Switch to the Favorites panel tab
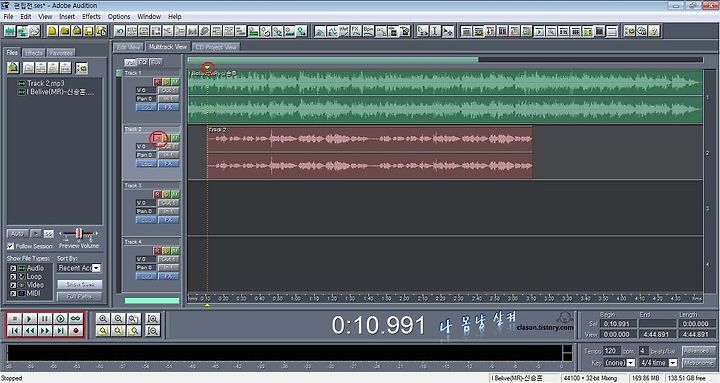This screenshot has height=383, width=720. click(x=61, y=53)
